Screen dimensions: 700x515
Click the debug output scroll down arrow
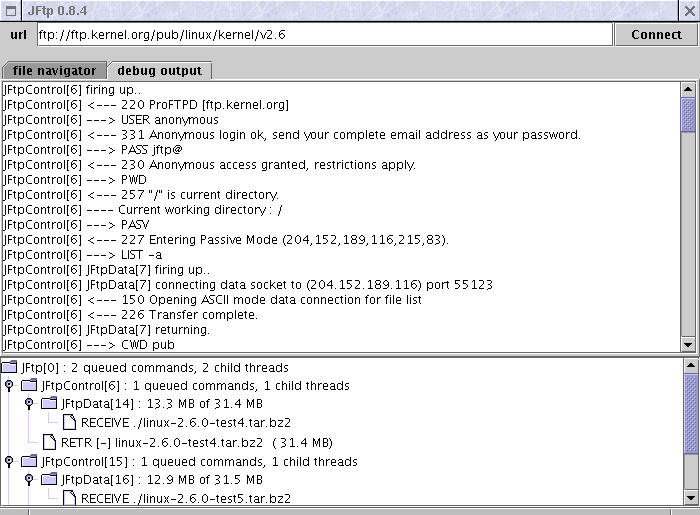point(688,344)
